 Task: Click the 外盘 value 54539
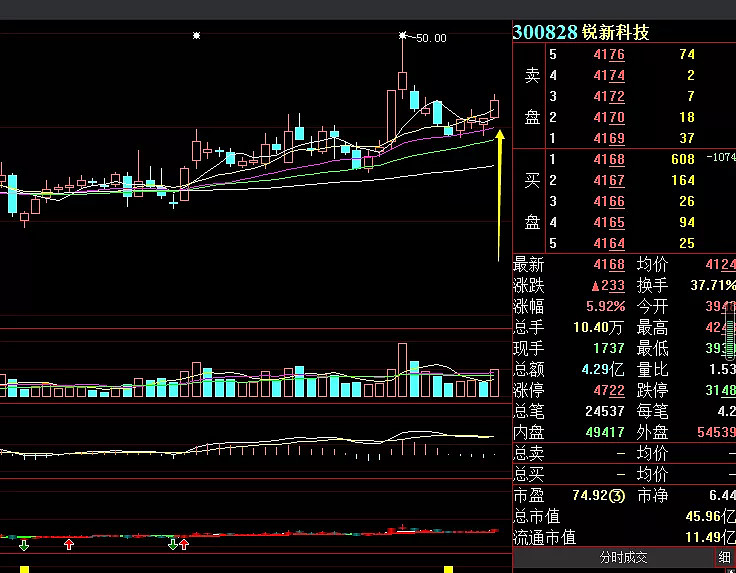(716, 432)
